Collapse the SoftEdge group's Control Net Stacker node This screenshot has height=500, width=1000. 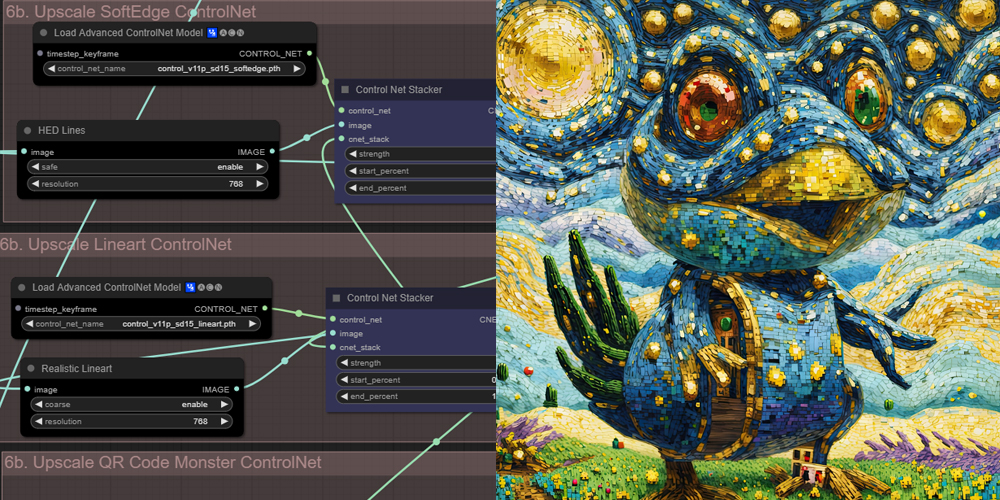(x=345, y=90)
